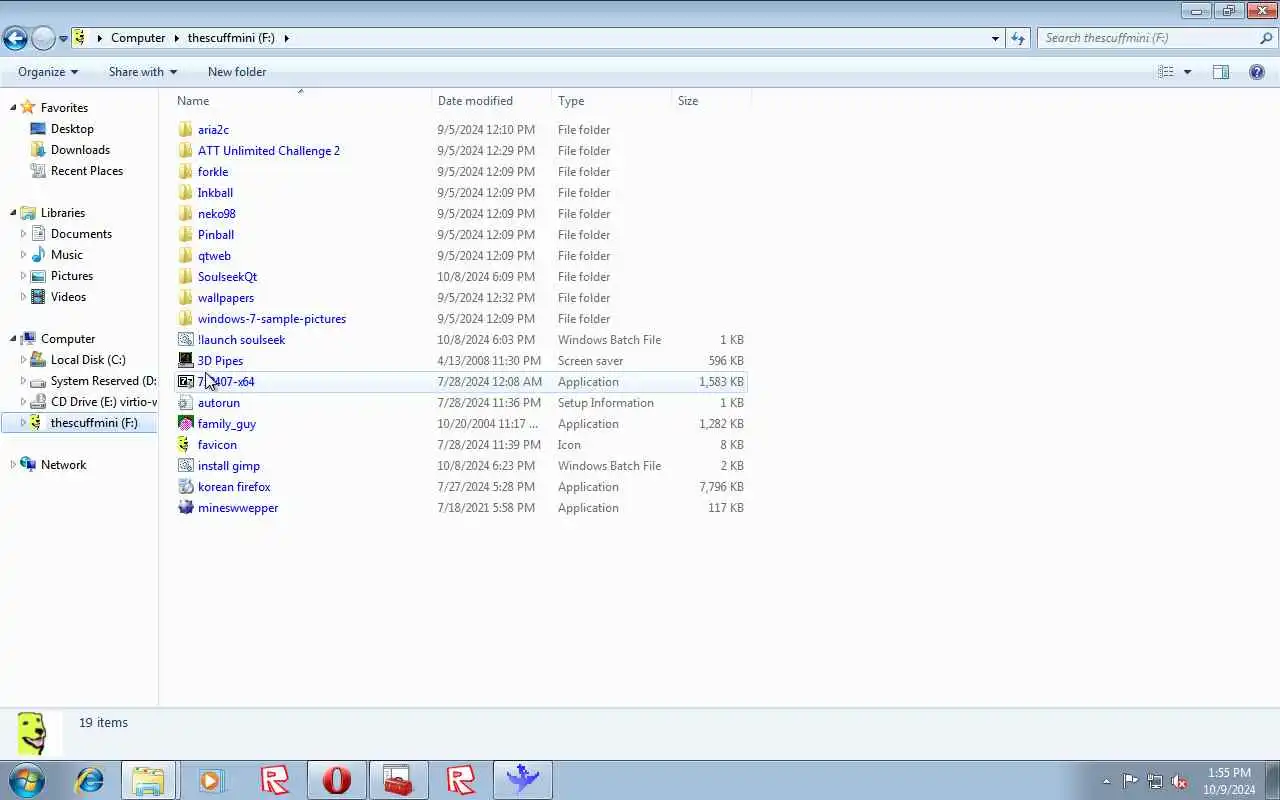Click the New folder button
The width and height of the screenshot is (1280, 800).
click(237, 72)
